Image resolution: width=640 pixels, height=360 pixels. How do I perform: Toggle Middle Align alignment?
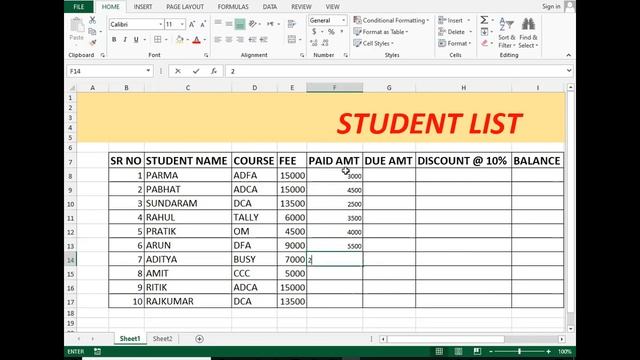(229, 24)
